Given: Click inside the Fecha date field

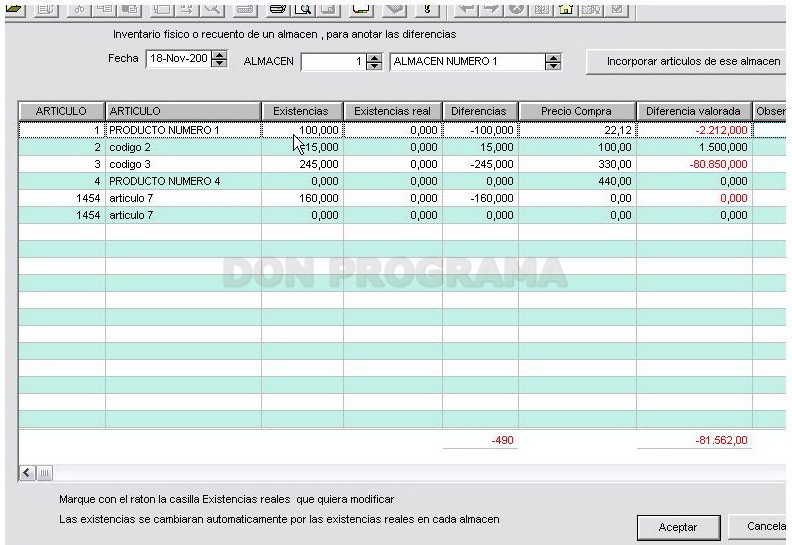Looking at the screenshot, I should tap(179, 59).
